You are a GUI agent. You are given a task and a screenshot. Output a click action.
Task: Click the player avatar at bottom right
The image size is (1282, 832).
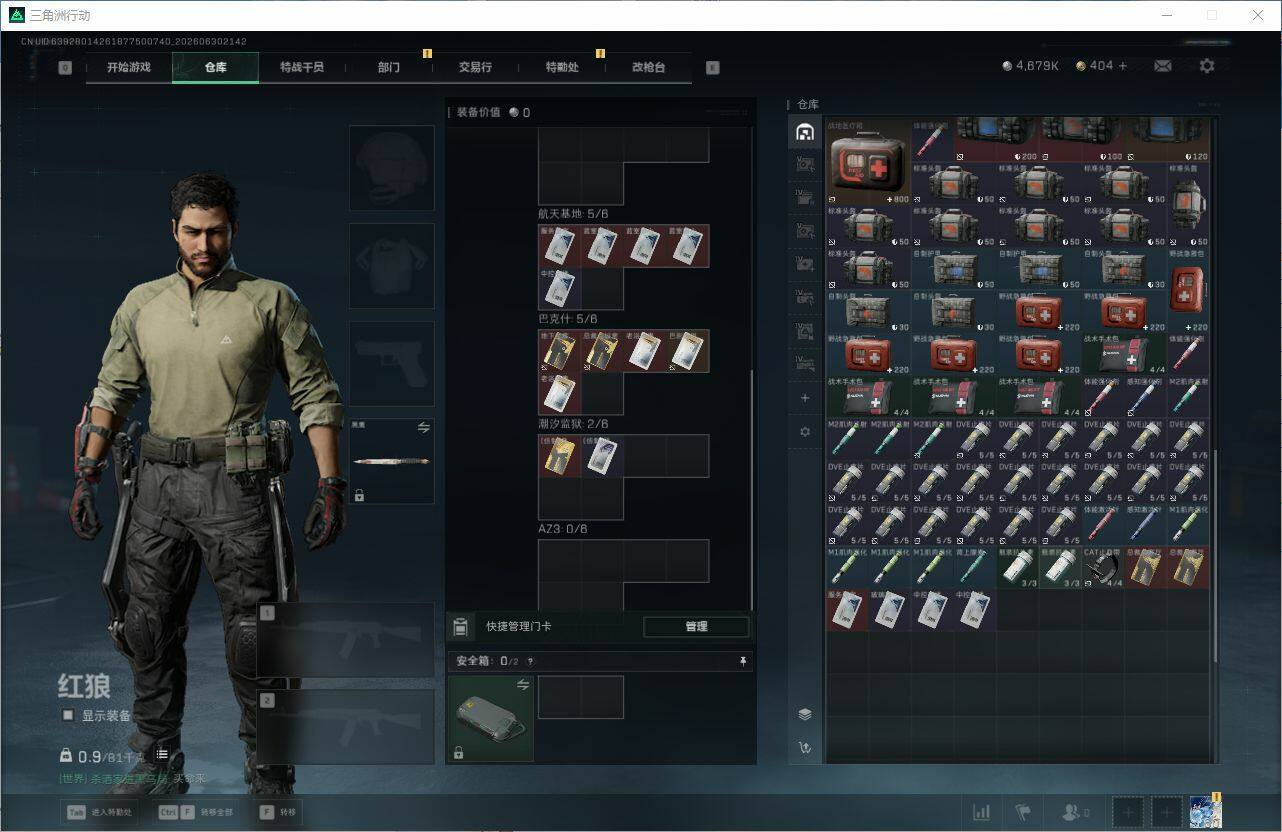(1205, 812)
